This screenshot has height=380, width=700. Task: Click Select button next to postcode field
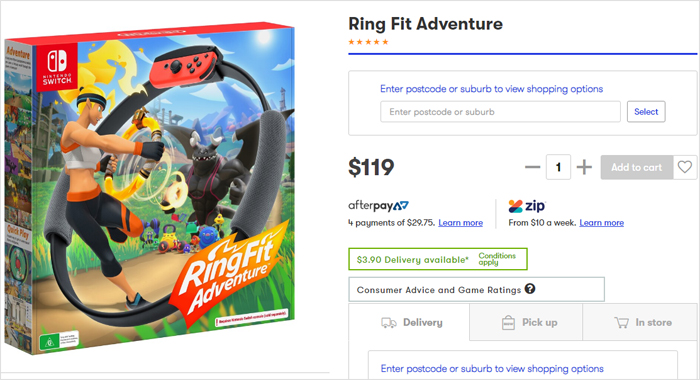(646, 112)
